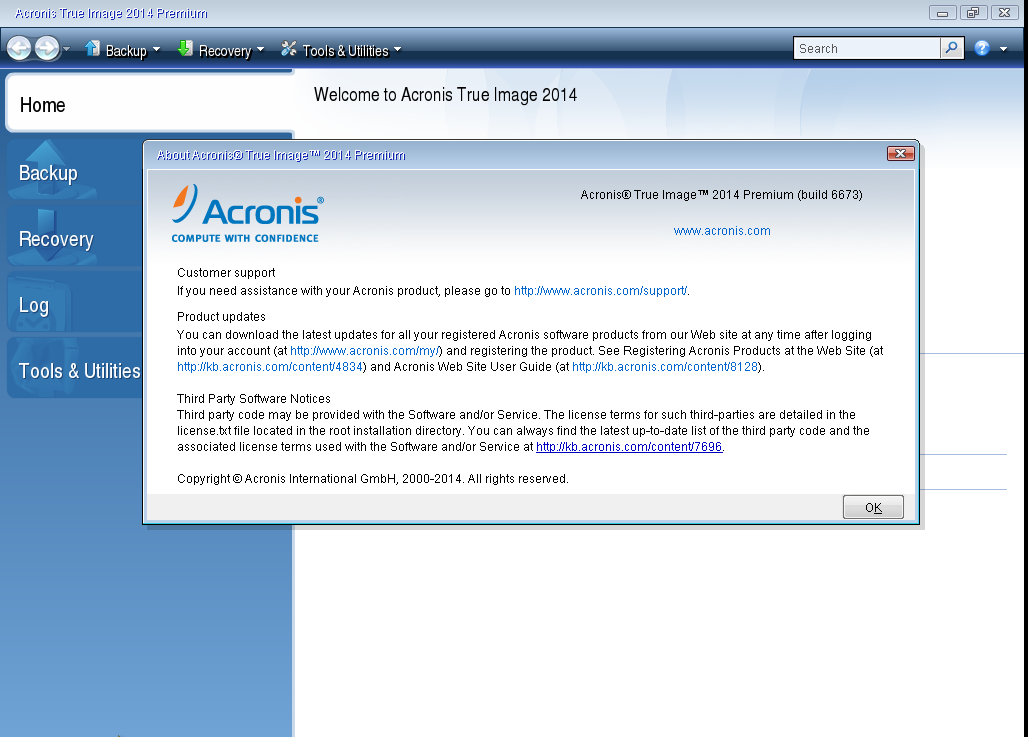1028x737 pixels.
Task: Click the Tools & Utilities wrench icon
Action: (x=288, y=49)
